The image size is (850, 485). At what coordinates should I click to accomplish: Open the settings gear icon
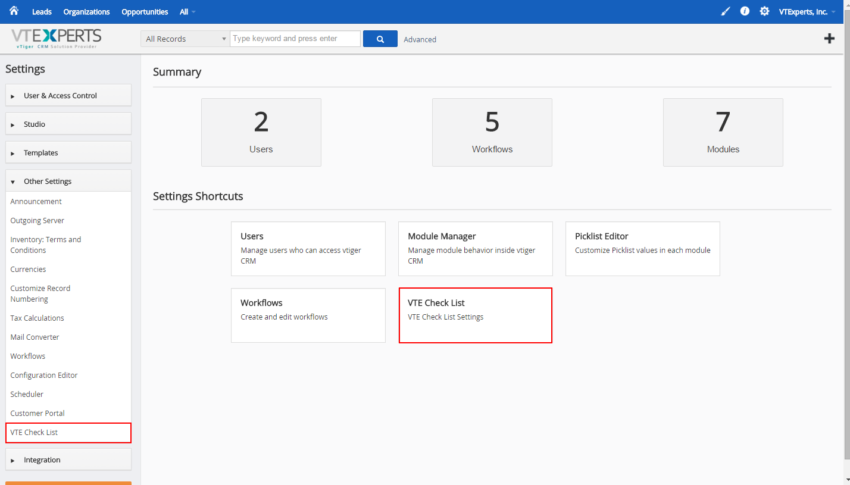point(764,11)
